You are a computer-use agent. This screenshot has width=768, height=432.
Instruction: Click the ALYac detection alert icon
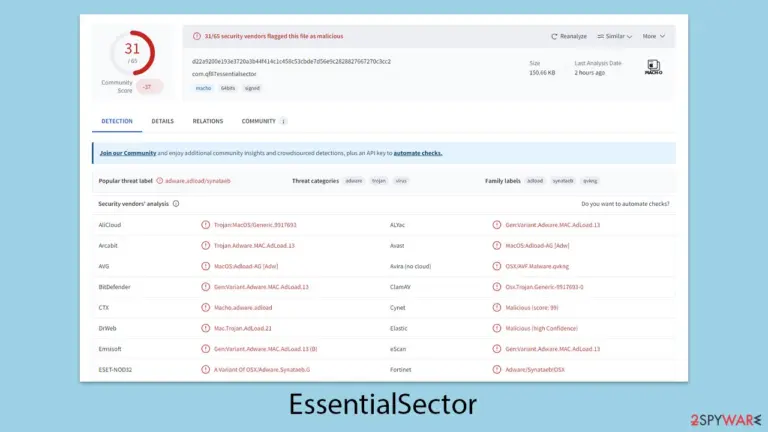click(497, 225)
